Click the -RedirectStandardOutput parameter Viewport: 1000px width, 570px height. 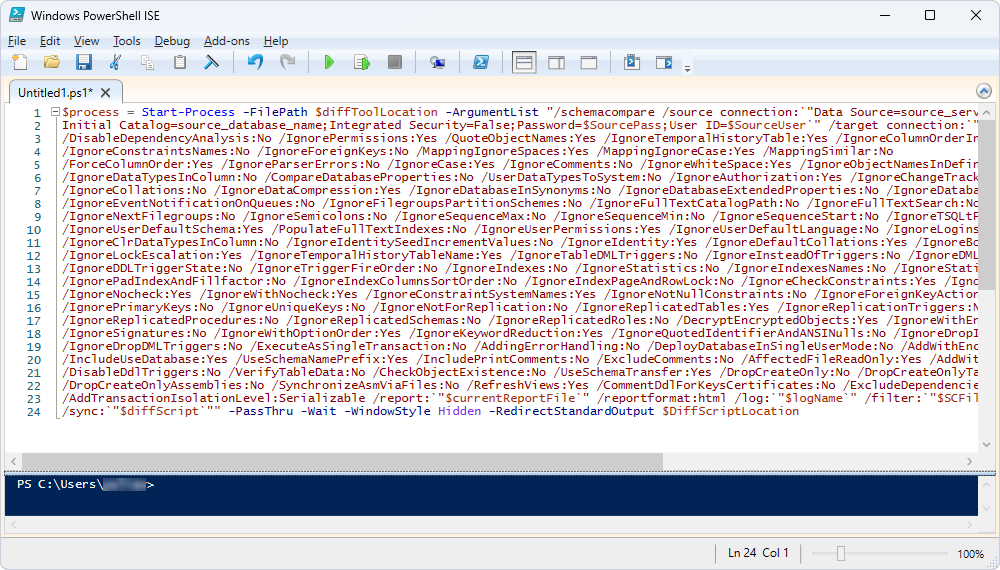point(571,411)
